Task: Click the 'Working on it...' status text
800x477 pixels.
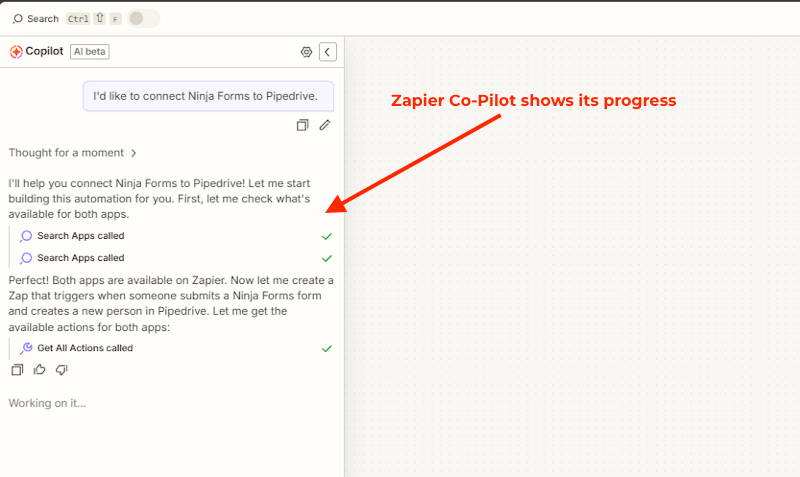Action: 47,403
